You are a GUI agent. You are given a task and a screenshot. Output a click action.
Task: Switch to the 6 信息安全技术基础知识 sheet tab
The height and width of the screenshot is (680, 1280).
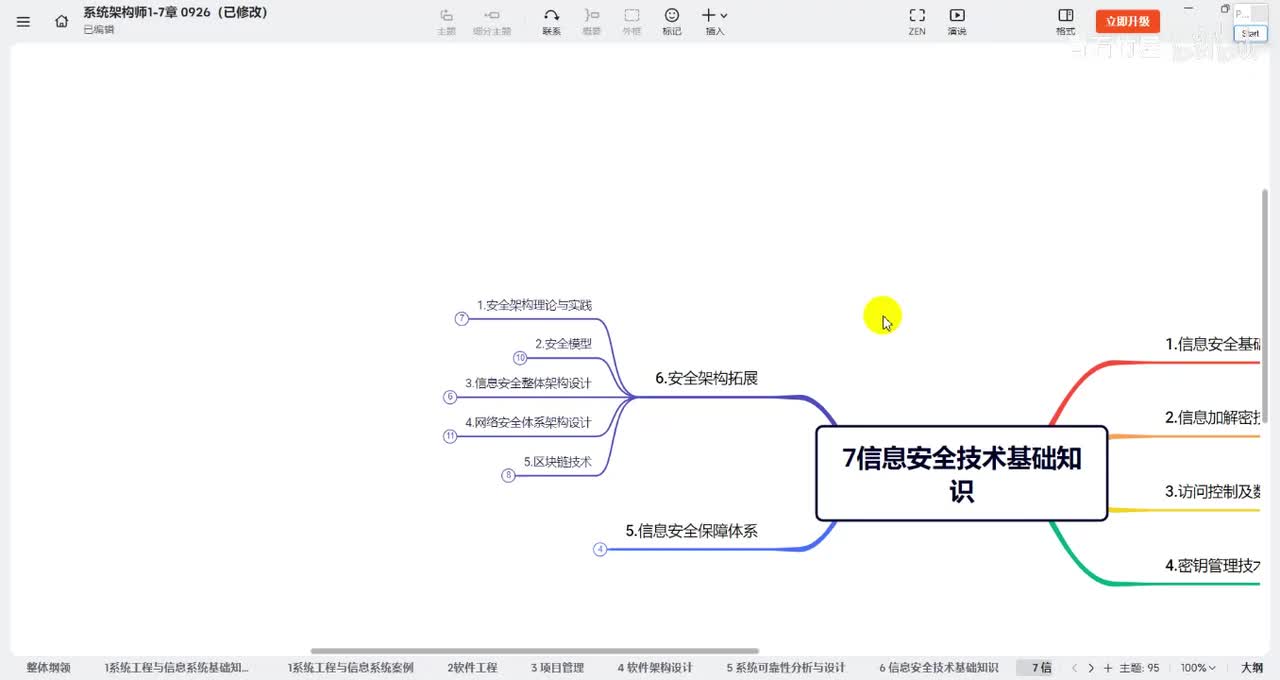point(939,668)
